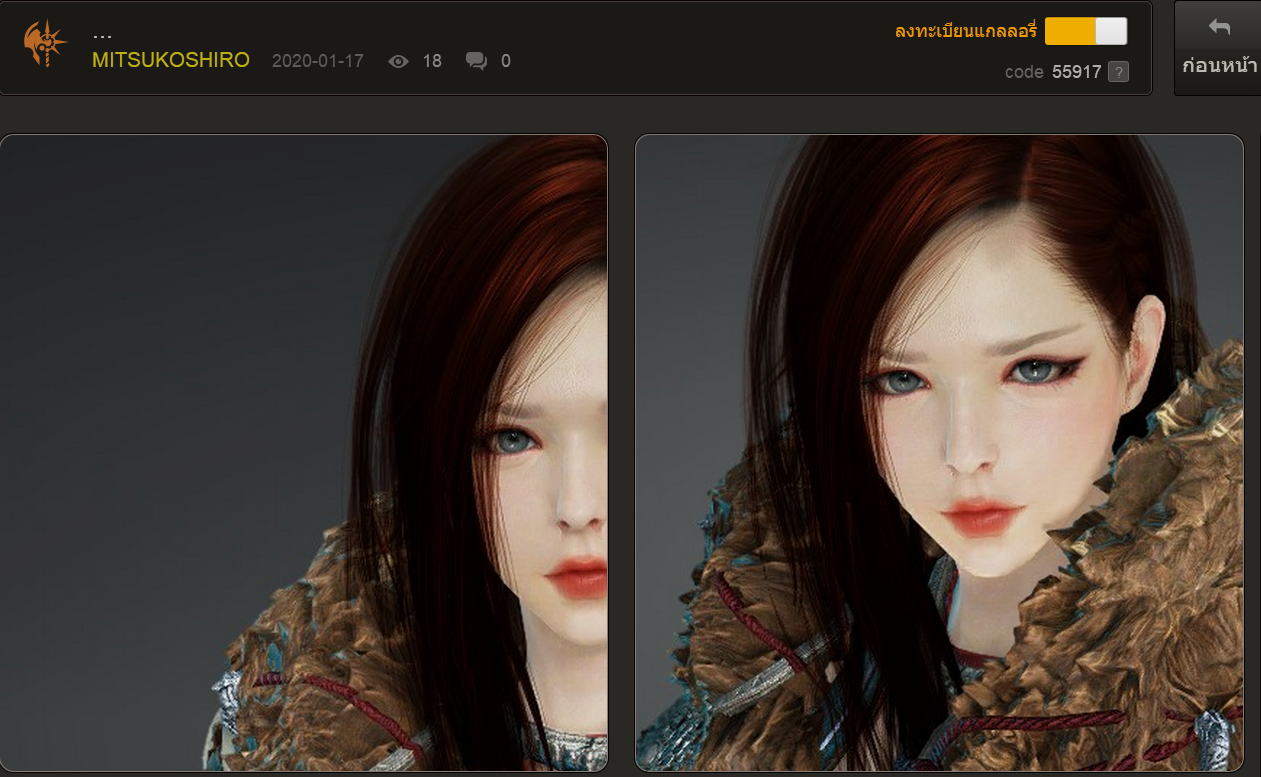Click the ลงทะเบียนแกลลอรี่ label
This screenshot has width=1261, height=777.
[x=965, y=31]
